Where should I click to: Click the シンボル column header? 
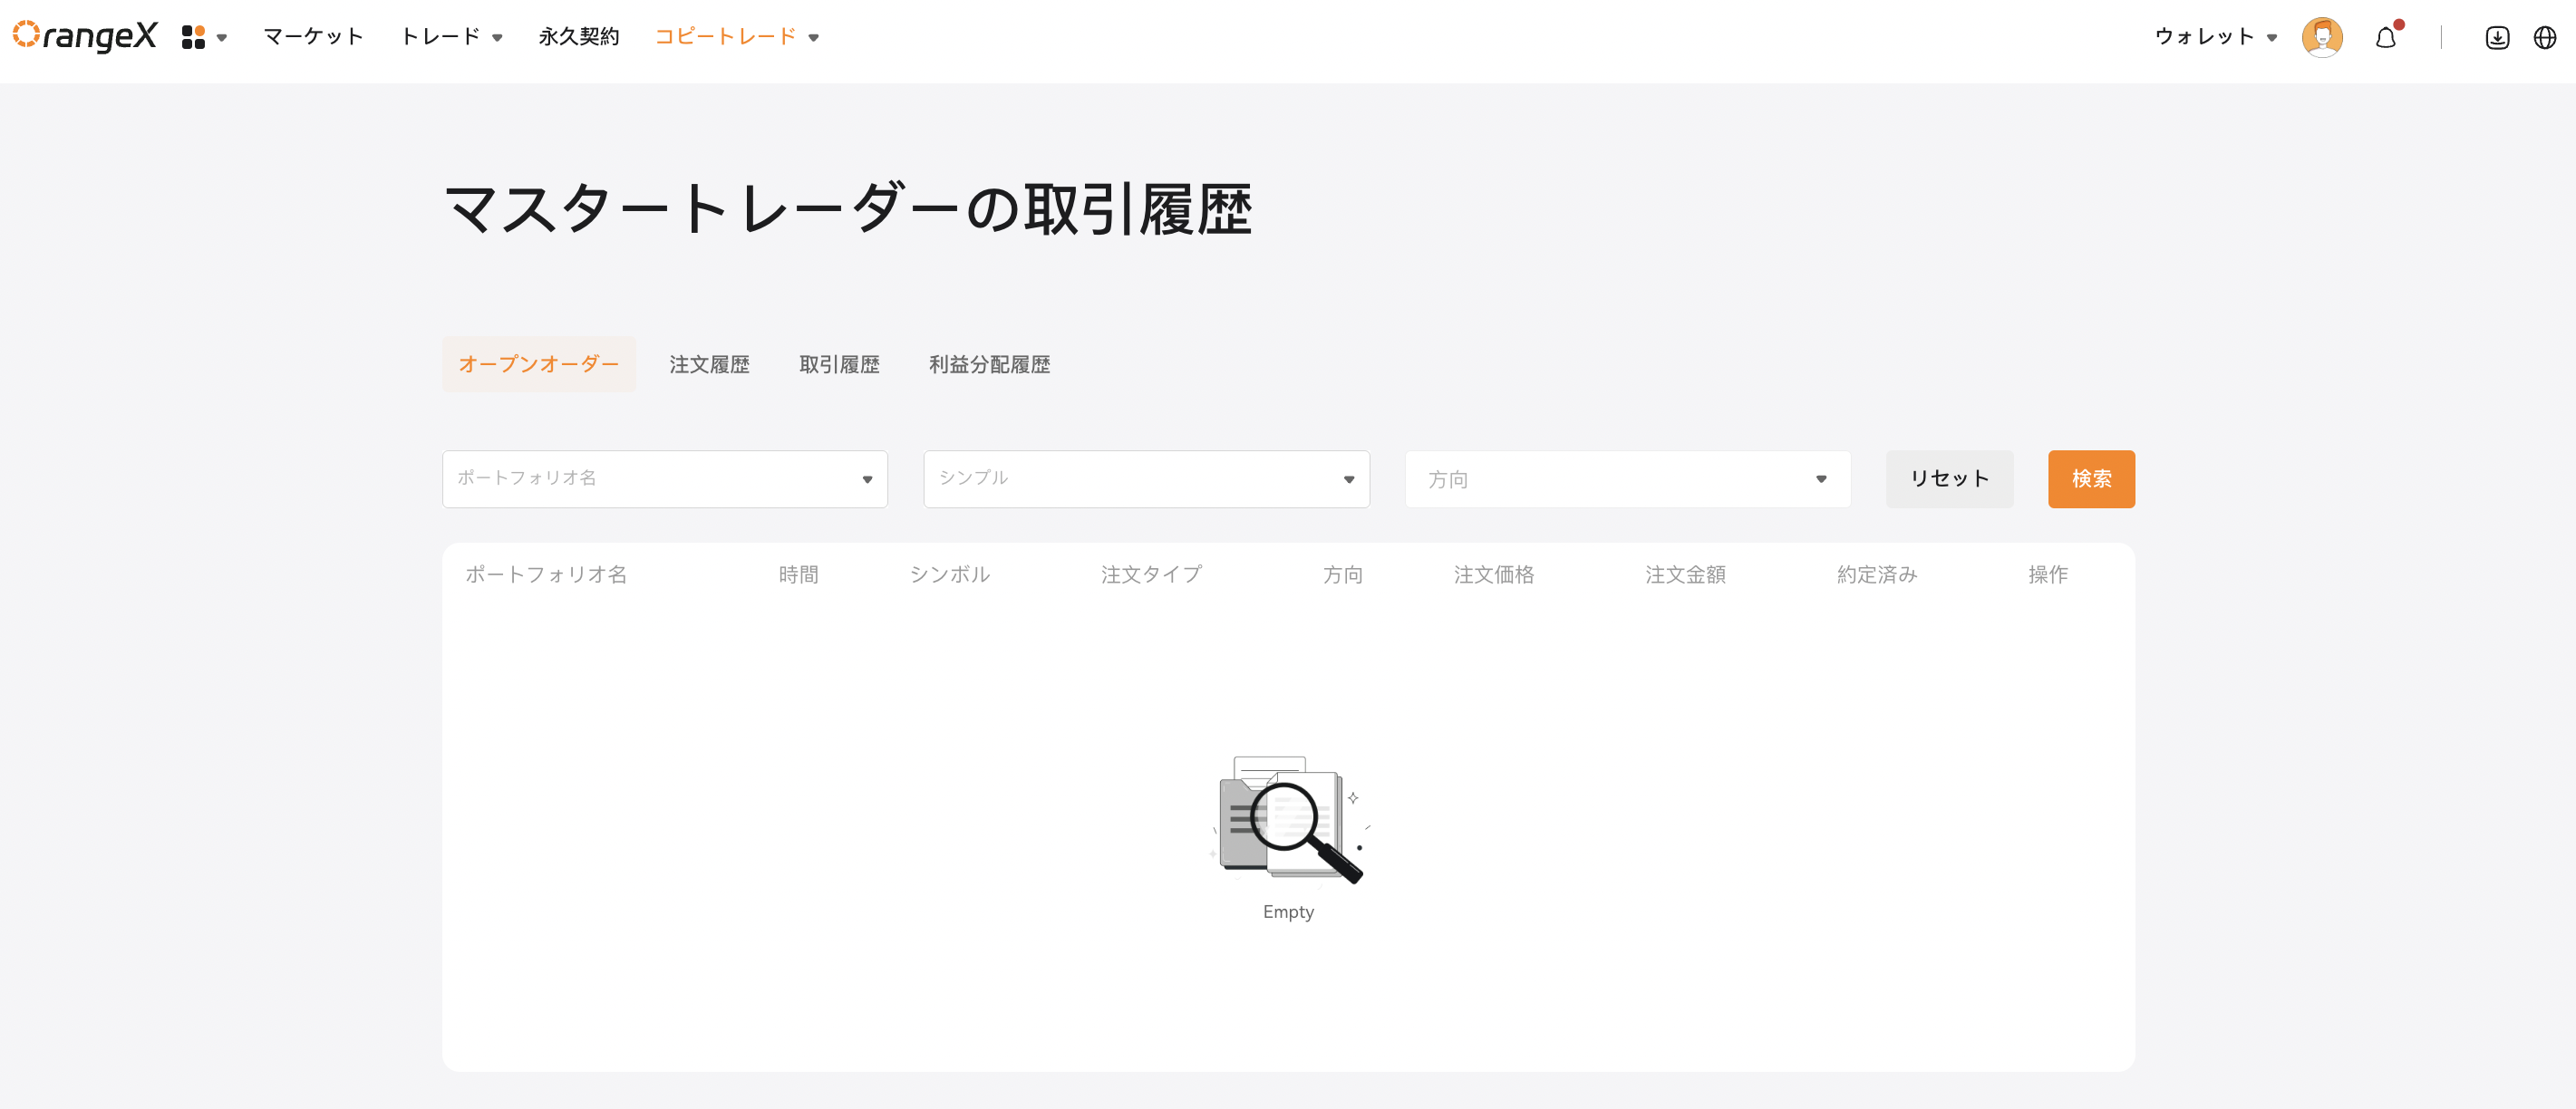[949, 574]
